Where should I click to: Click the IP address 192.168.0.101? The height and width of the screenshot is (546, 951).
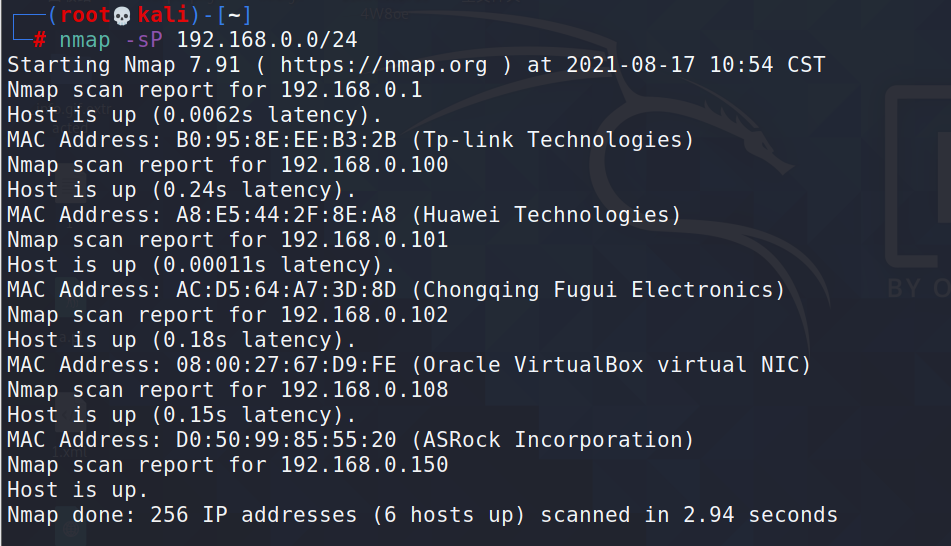coord(364,240)
